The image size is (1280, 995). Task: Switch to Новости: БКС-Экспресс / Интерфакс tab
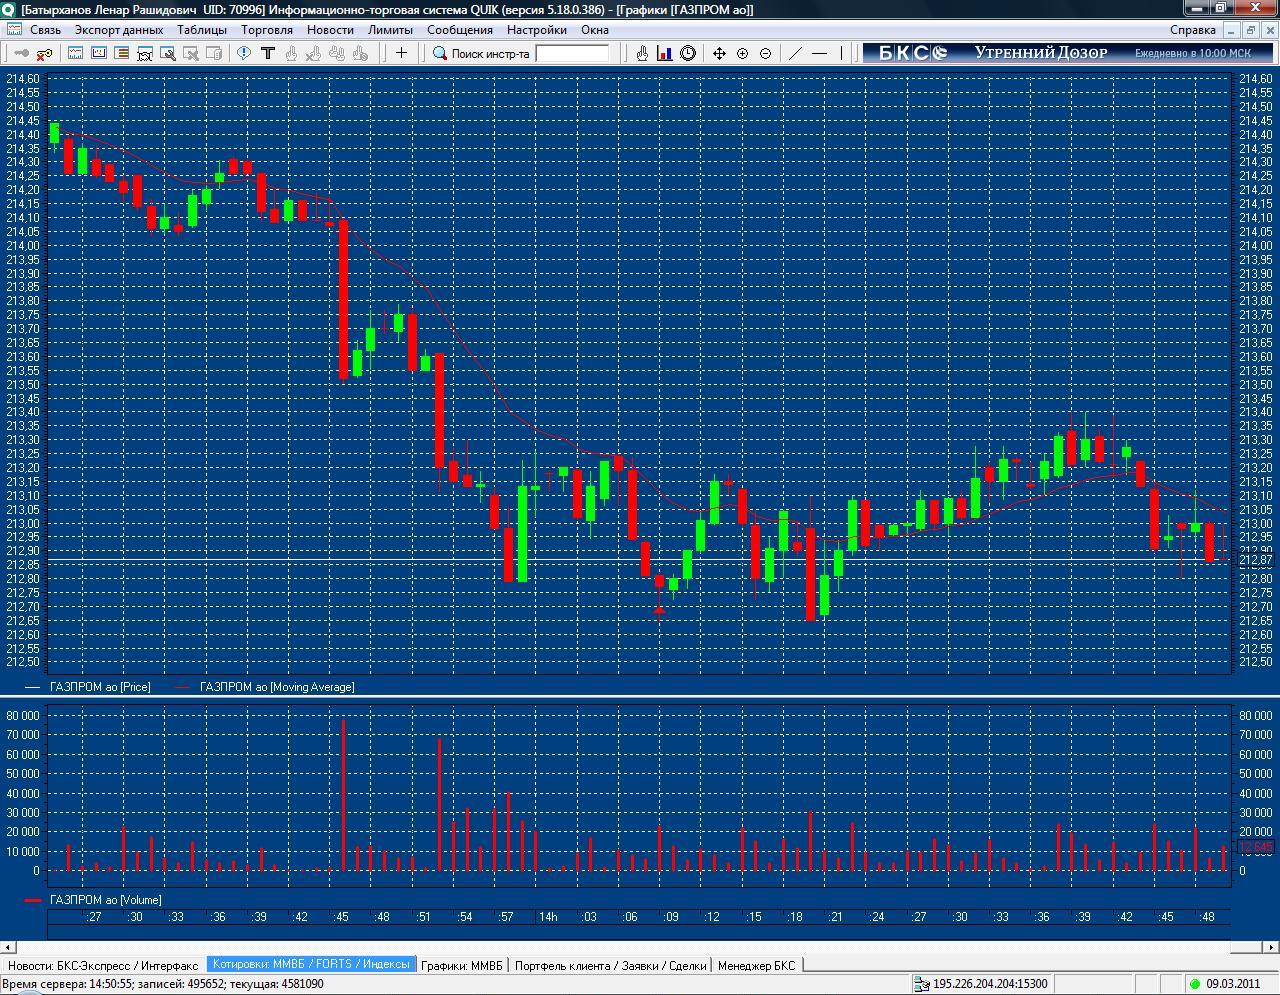(x=103, y=965)
